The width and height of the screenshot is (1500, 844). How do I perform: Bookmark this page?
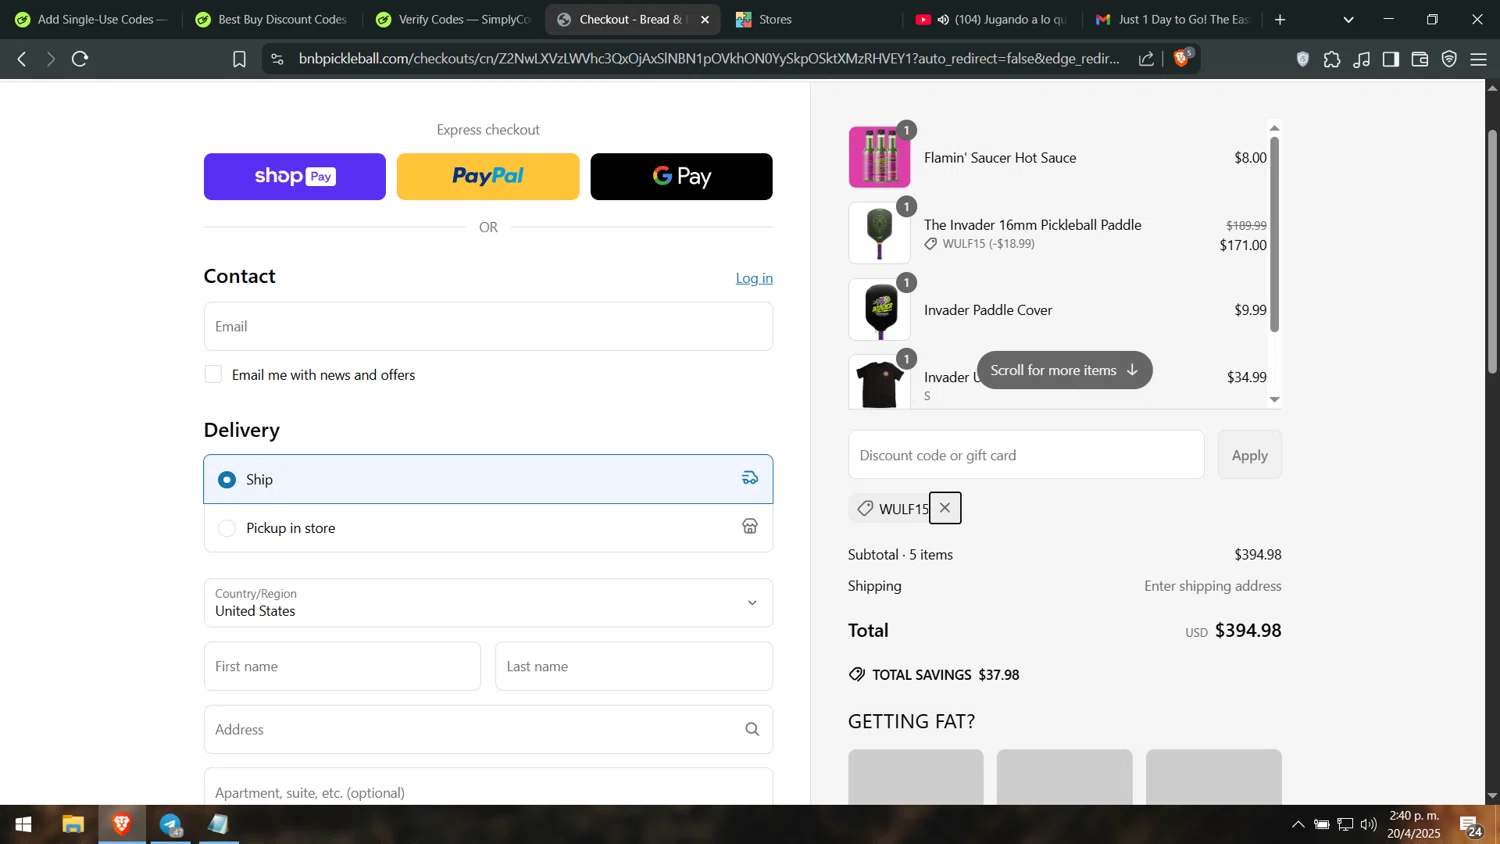(x=239, y=59)
